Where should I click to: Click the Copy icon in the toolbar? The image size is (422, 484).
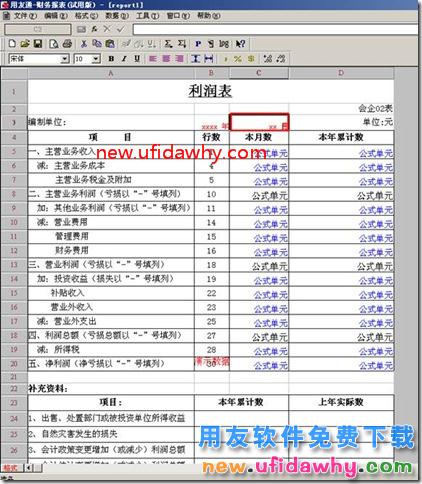[97, 44]
